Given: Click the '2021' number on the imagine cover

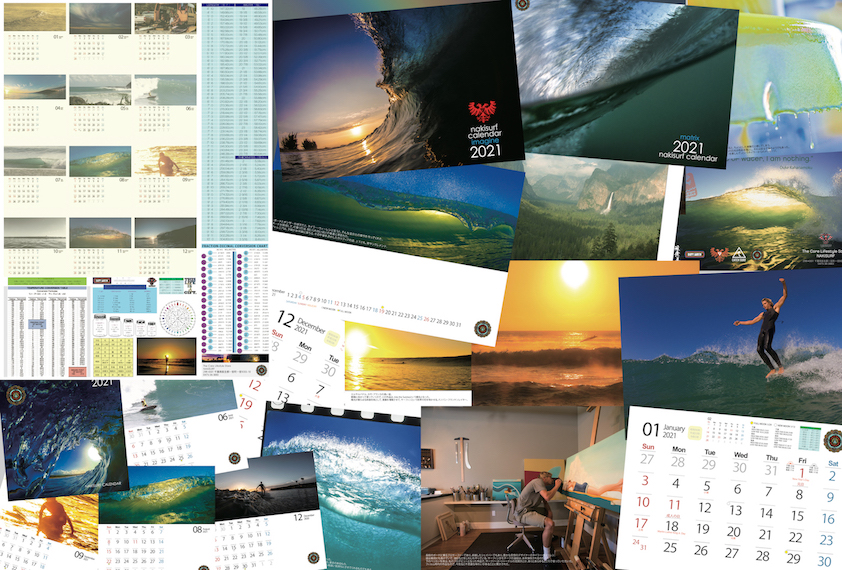Looking at the screenshot, I should tap(485, 151).
